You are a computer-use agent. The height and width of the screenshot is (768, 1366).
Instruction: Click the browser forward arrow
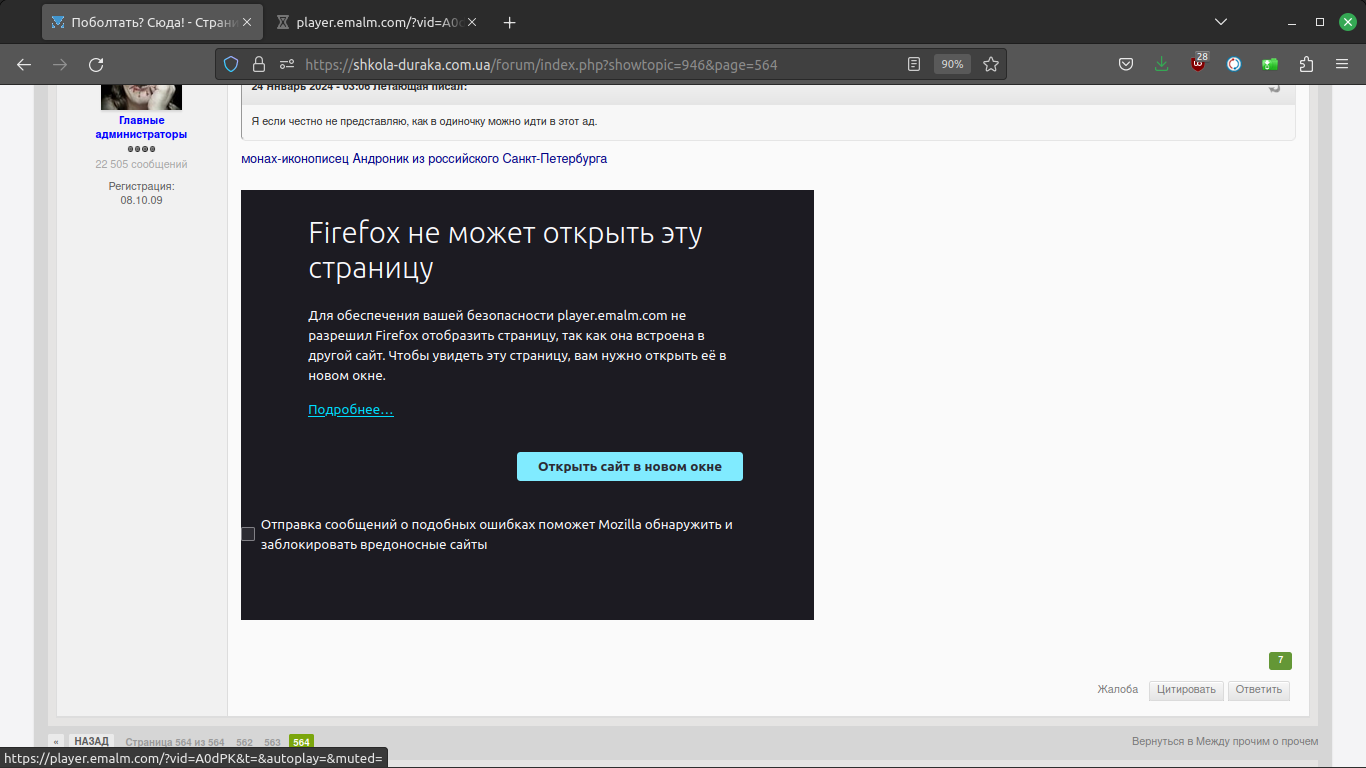point(60,64)
